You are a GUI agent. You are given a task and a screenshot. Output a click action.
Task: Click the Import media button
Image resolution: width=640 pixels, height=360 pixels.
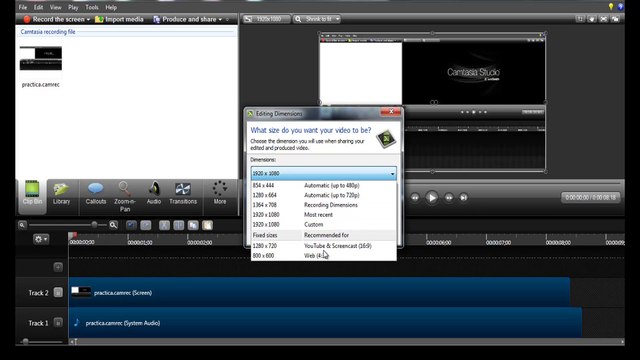tap(119, 19)
